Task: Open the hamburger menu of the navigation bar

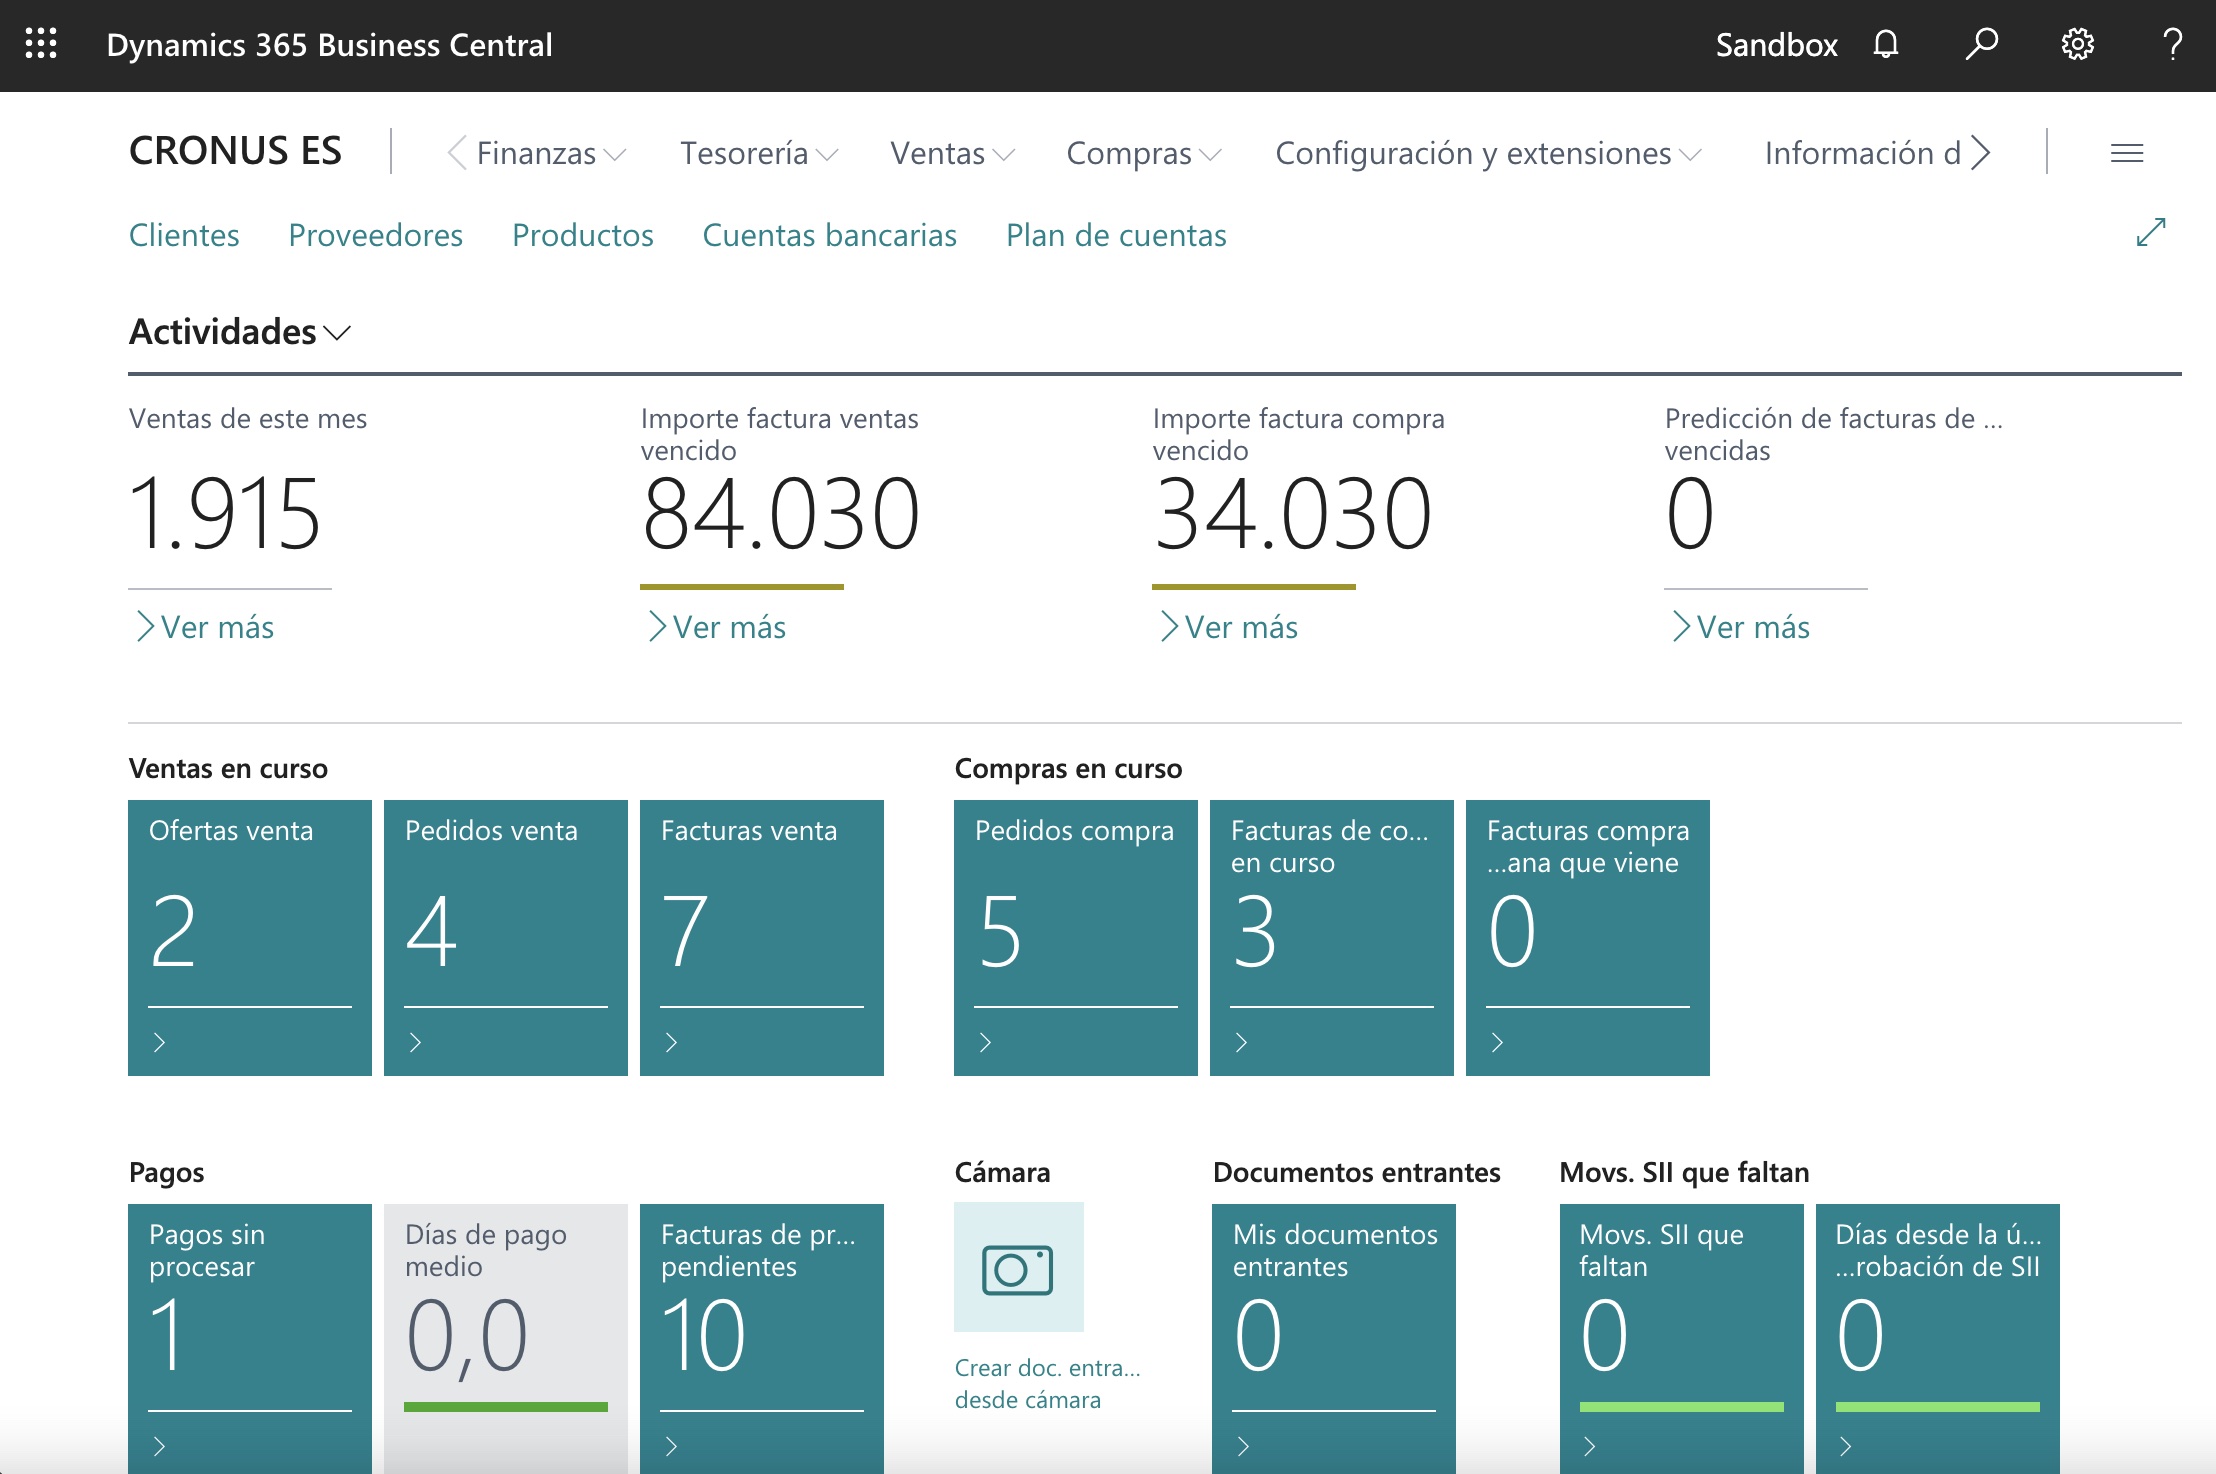Action: pyautogui.click(x=2126, y=153)
